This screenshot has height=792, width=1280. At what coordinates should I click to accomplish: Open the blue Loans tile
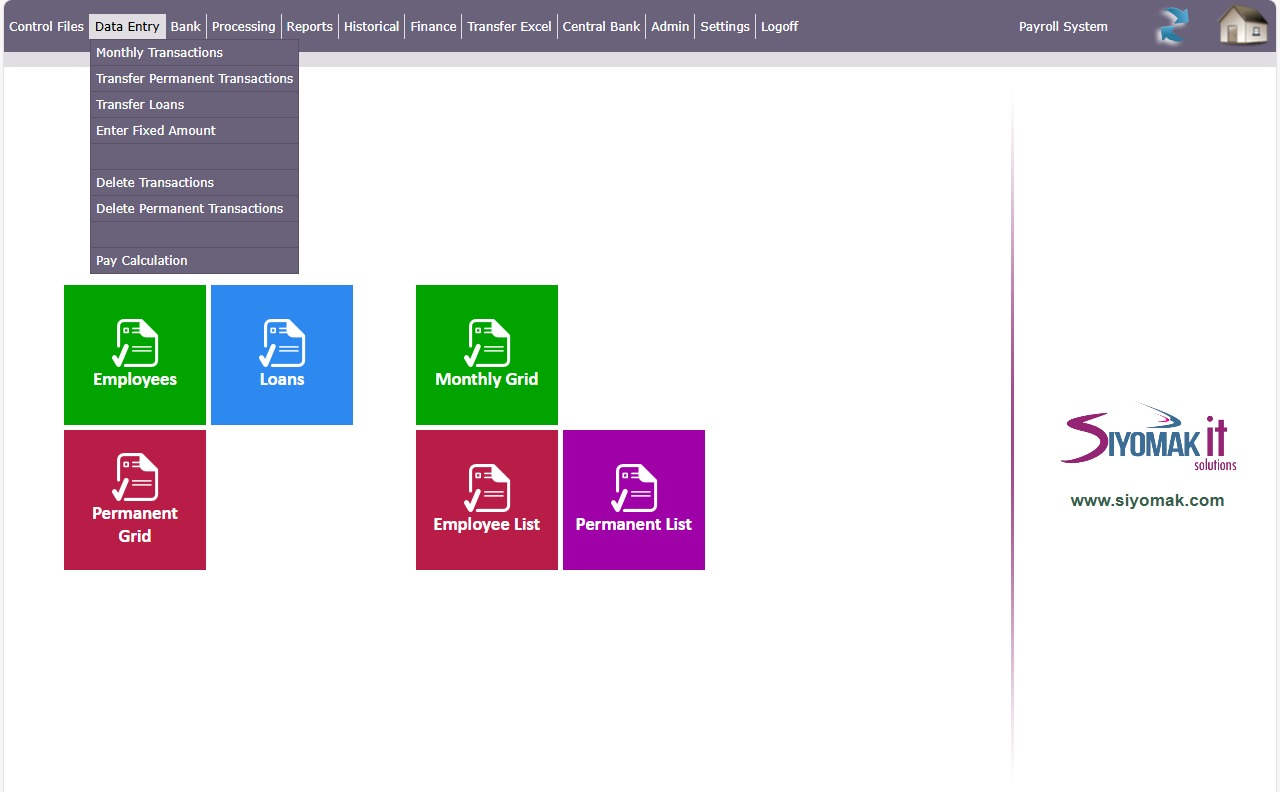(x=282, y=355)
